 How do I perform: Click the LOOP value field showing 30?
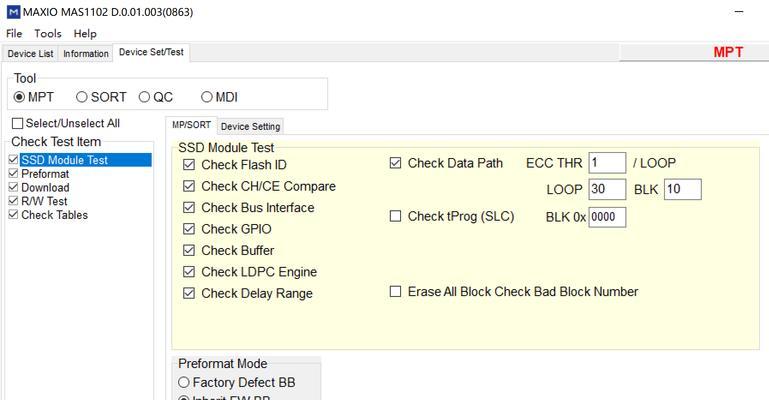coord(607,189)
